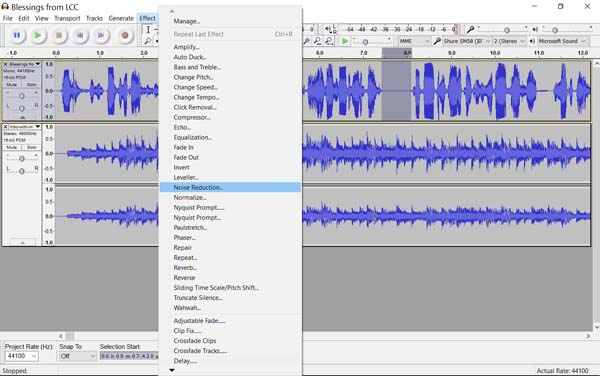Open the File menu
This screenshot has width=600, height=376.
coord(8,18)
